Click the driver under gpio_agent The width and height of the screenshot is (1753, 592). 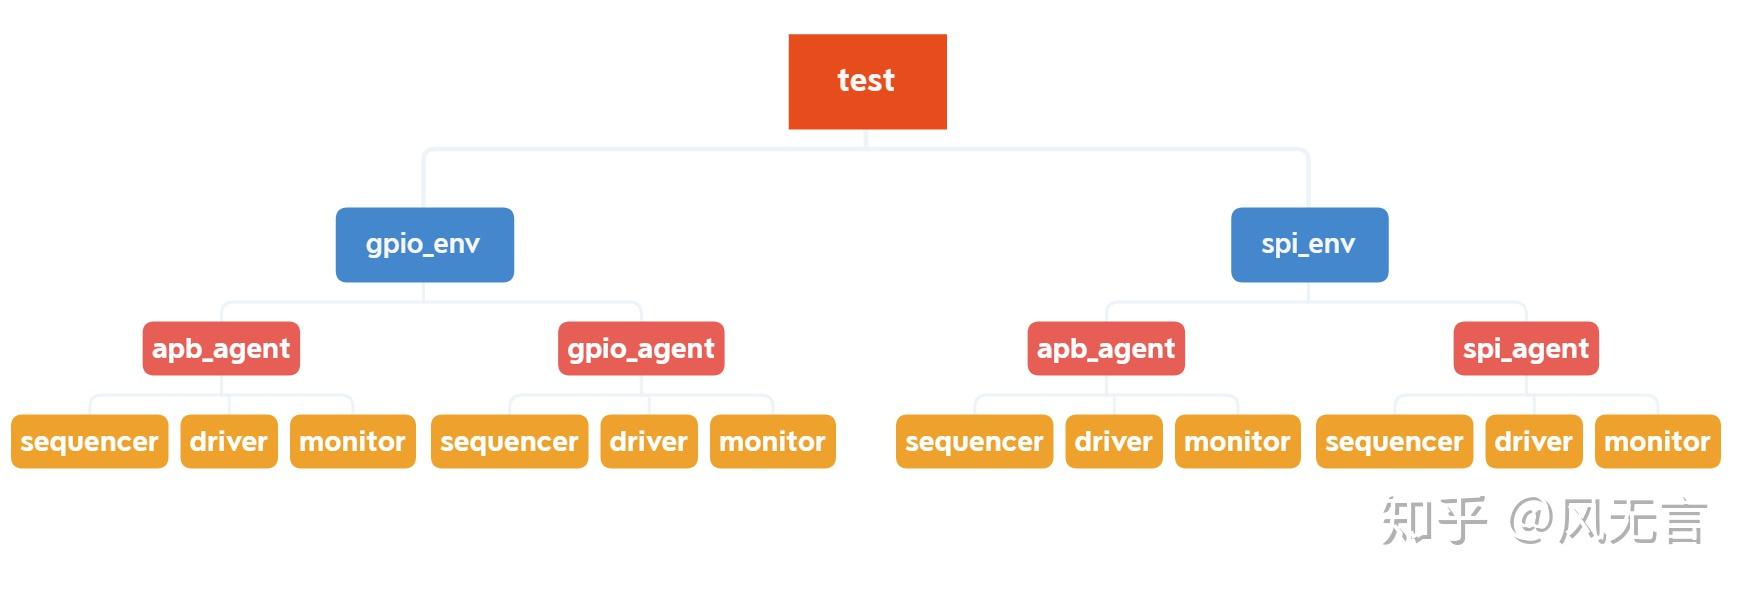649,441
